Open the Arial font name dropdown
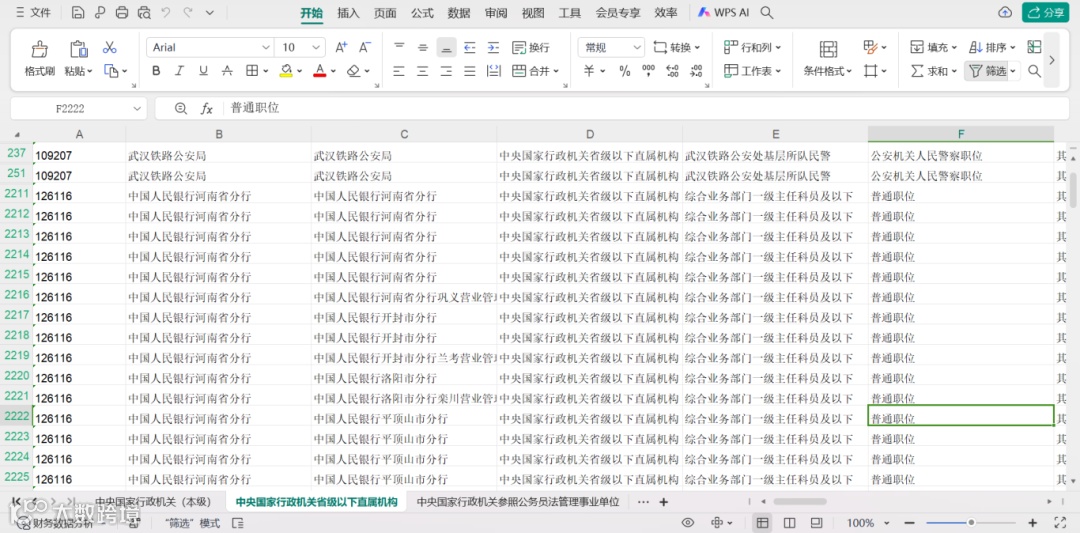1080x533 pixels. pyautogui.click(x=266, y=48)
